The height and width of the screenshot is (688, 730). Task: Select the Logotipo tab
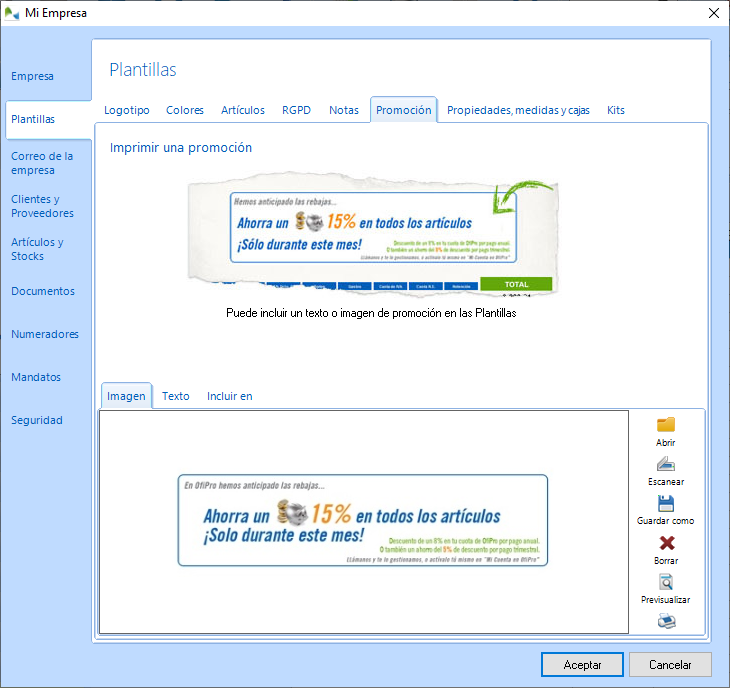pyautogui.click(x=127, y=110)
